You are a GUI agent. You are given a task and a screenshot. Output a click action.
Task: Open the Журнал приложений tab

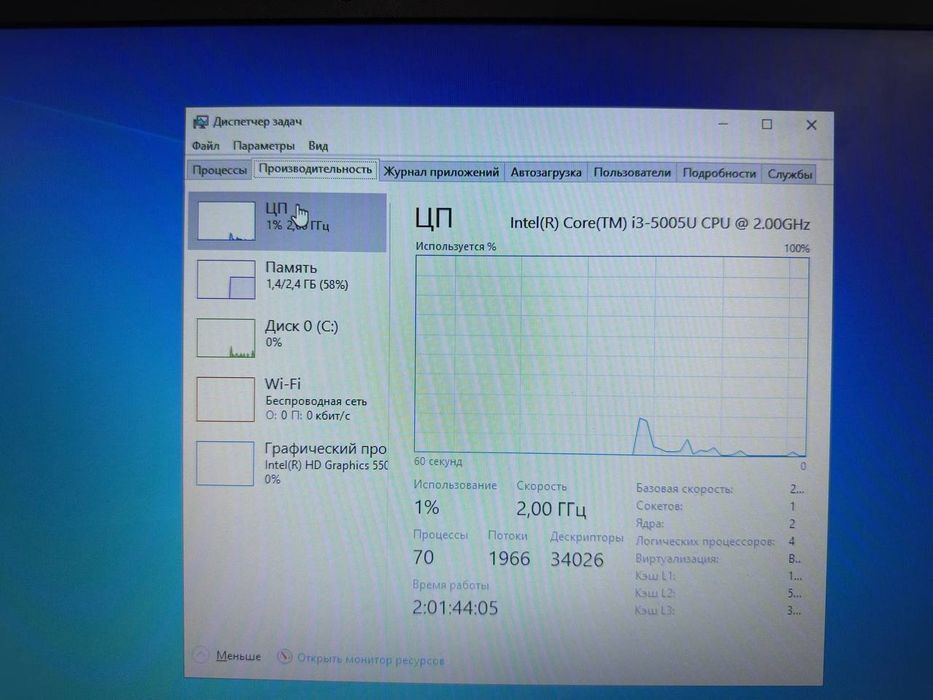pyautogui.click(x=441, y=172)
